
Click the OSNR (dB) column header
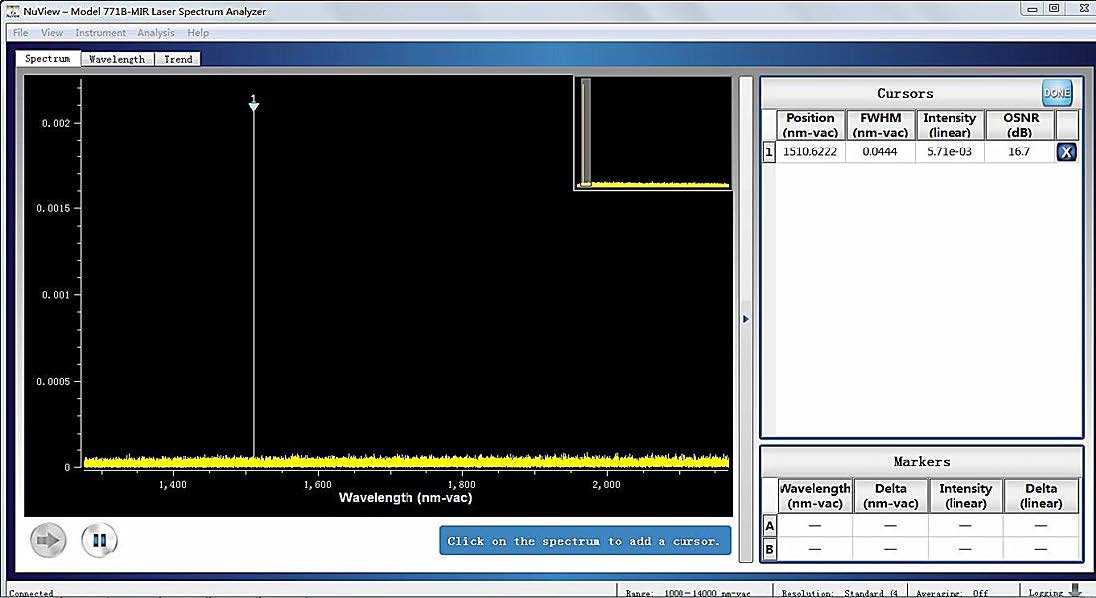tap(1021, 125)
